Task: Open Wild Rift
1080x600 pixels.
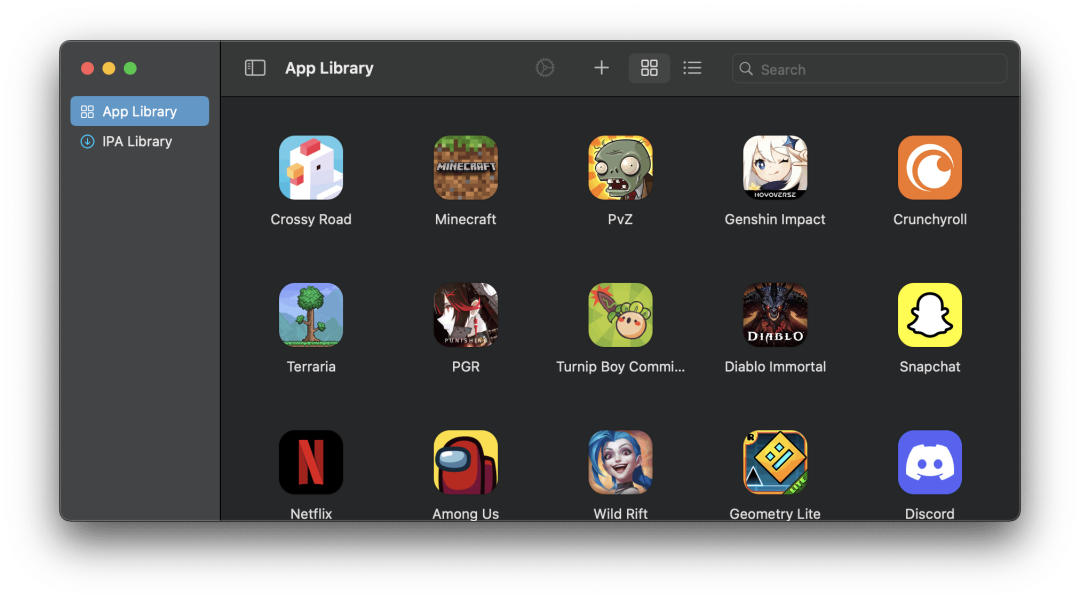Action: 620,461
